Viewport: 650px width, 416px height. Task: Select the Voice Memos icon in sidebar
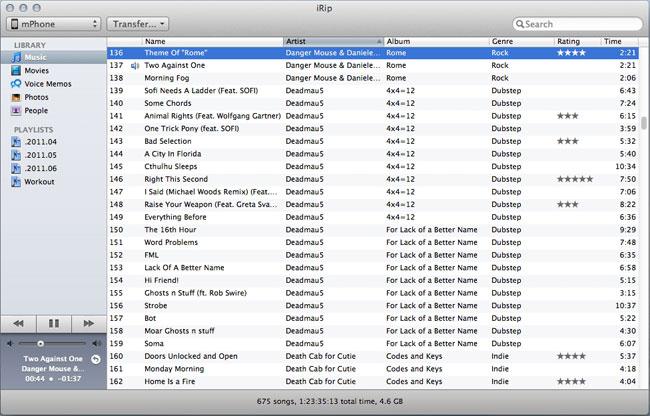tap(17, 84)
